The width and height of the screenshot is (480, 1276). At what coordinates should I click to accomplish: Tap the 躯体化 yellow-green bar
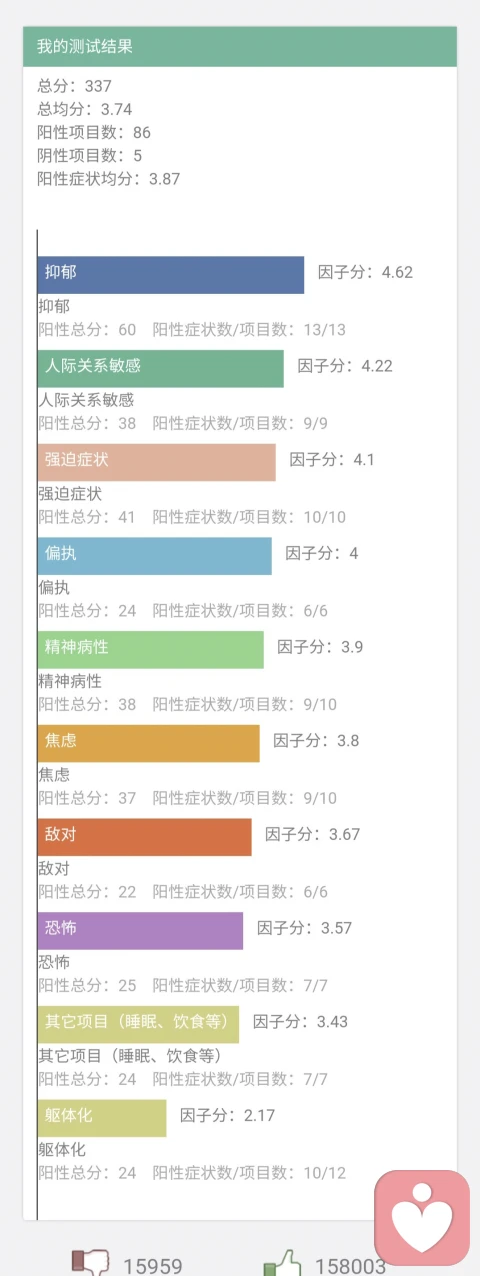coord(102,1118)
